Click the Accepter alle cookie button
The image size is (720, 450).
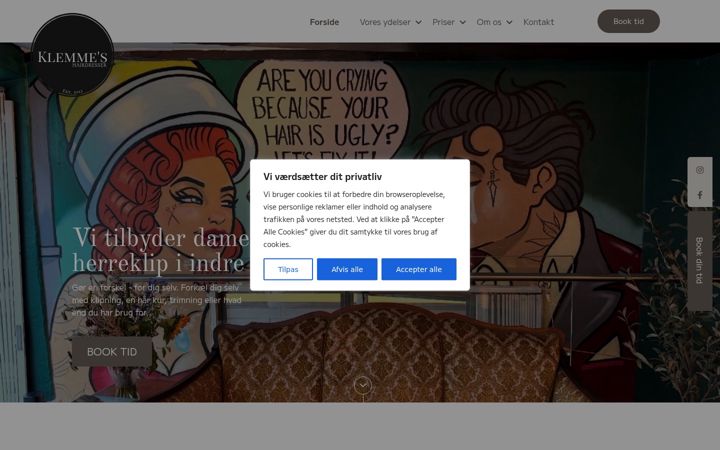pyautogui.click(x=419, y=269)
